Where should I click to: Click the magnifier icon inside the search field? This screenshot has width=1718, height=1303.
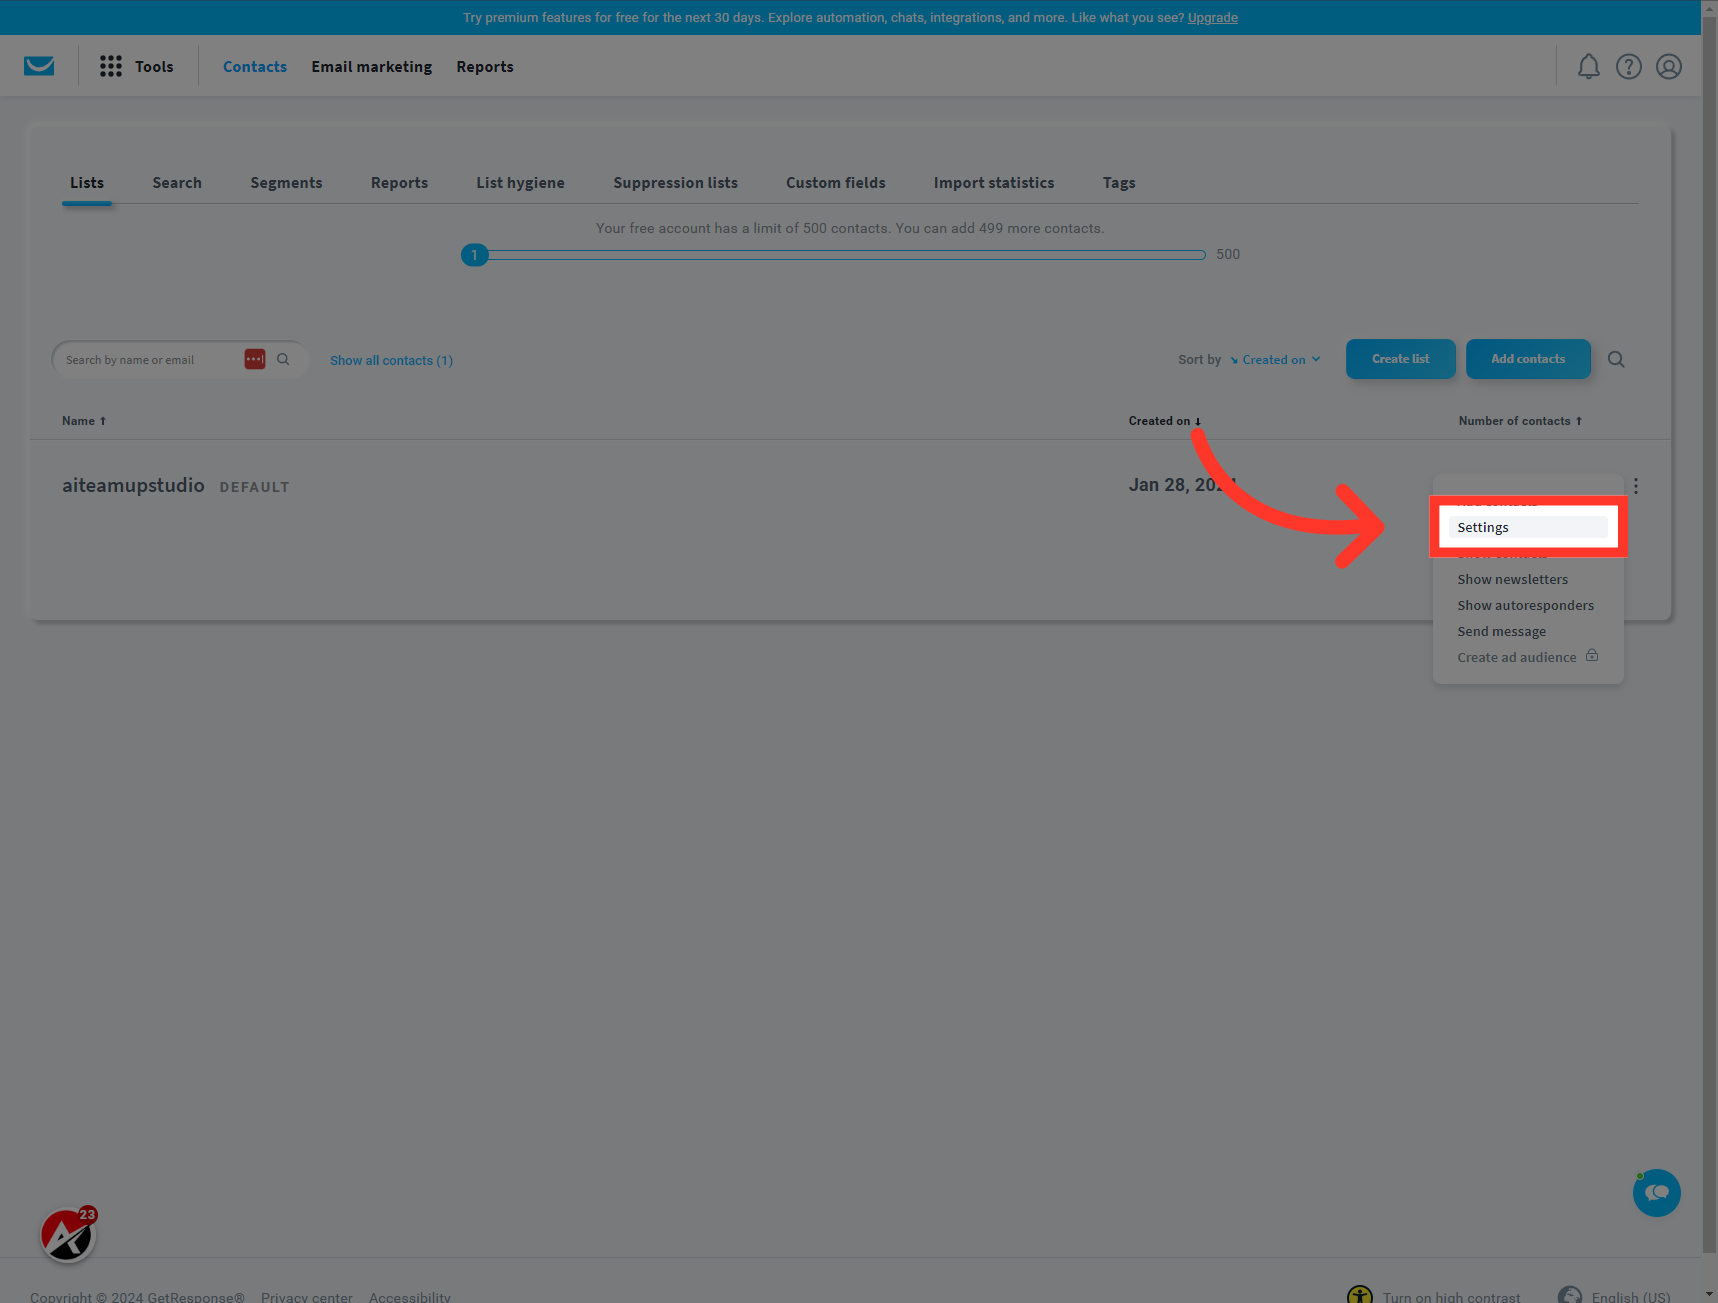(283, 359)
